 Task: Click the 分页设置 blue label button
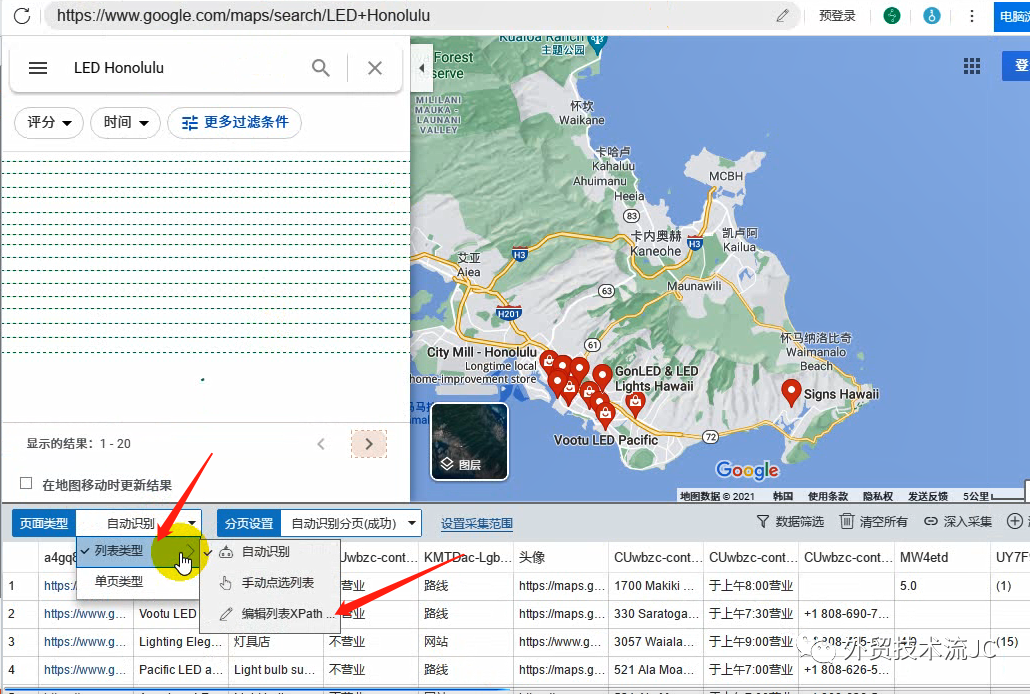(x=249, y=523)
